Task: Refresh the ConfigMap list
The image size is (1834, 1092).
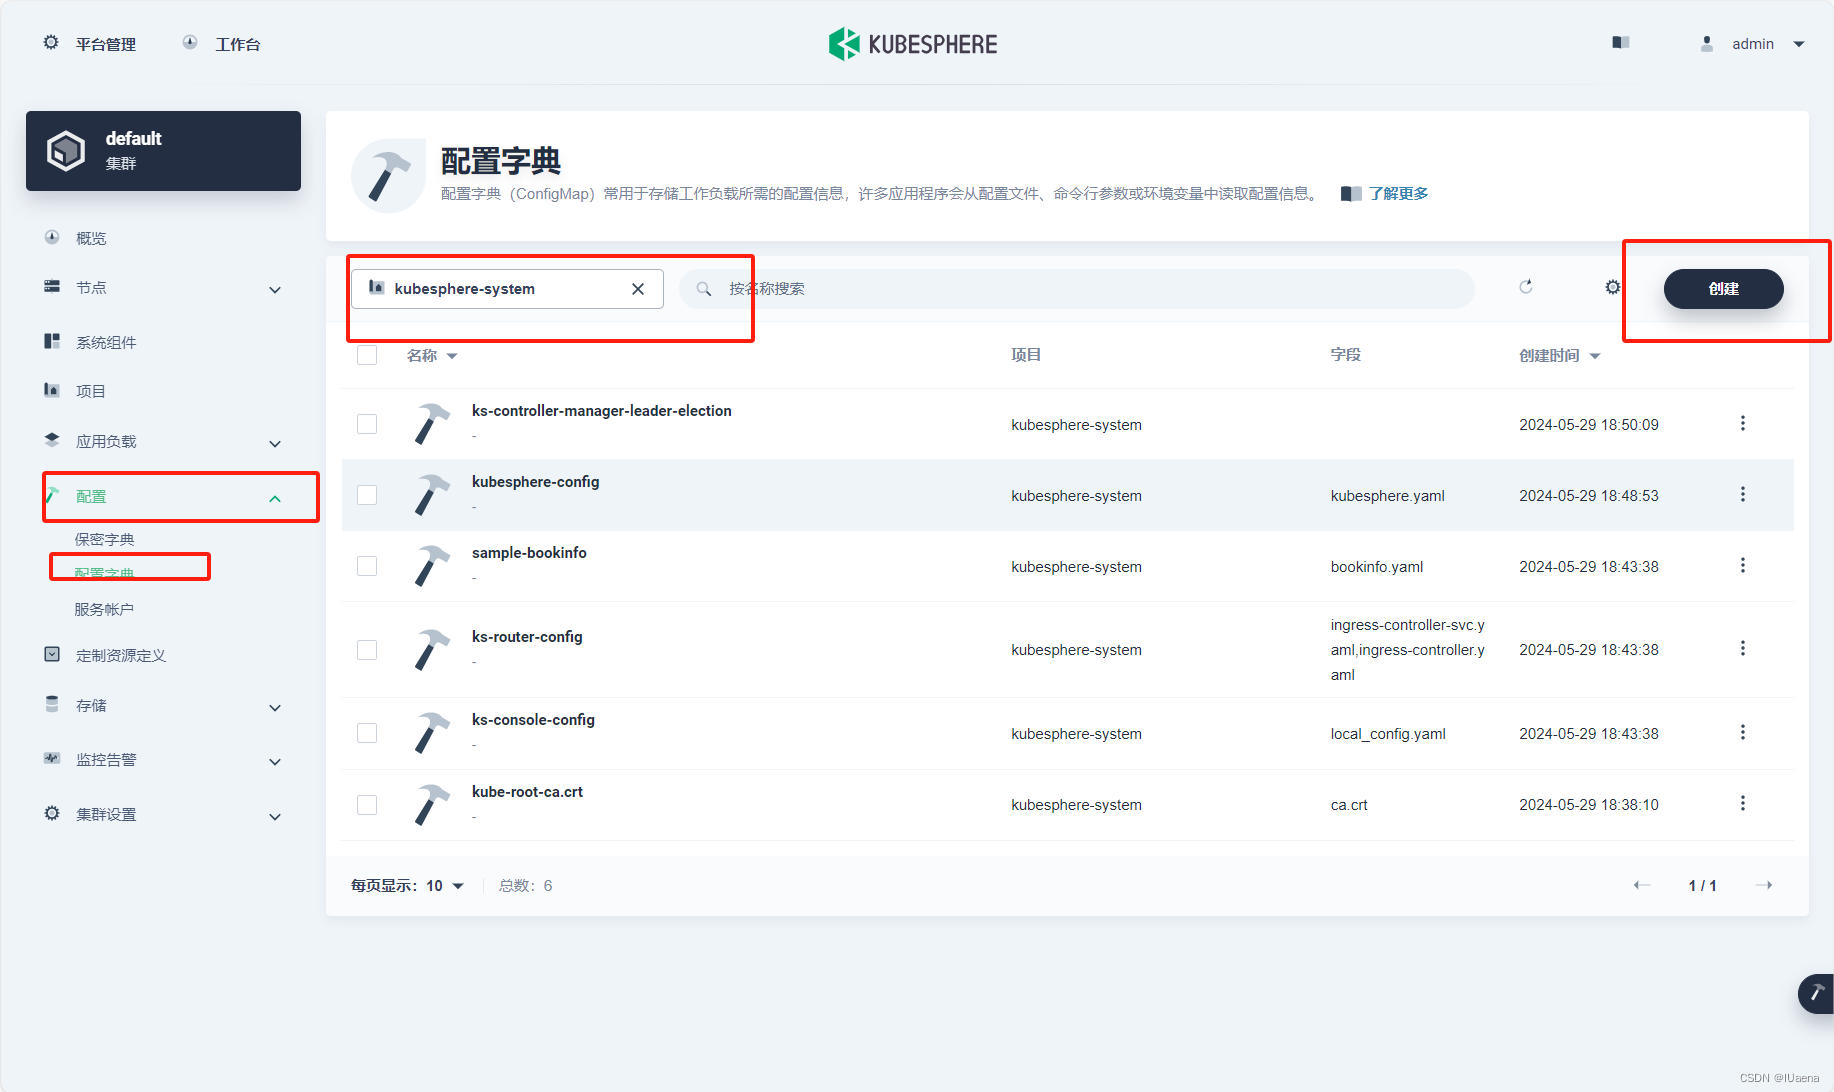Action: point(1526,287)
